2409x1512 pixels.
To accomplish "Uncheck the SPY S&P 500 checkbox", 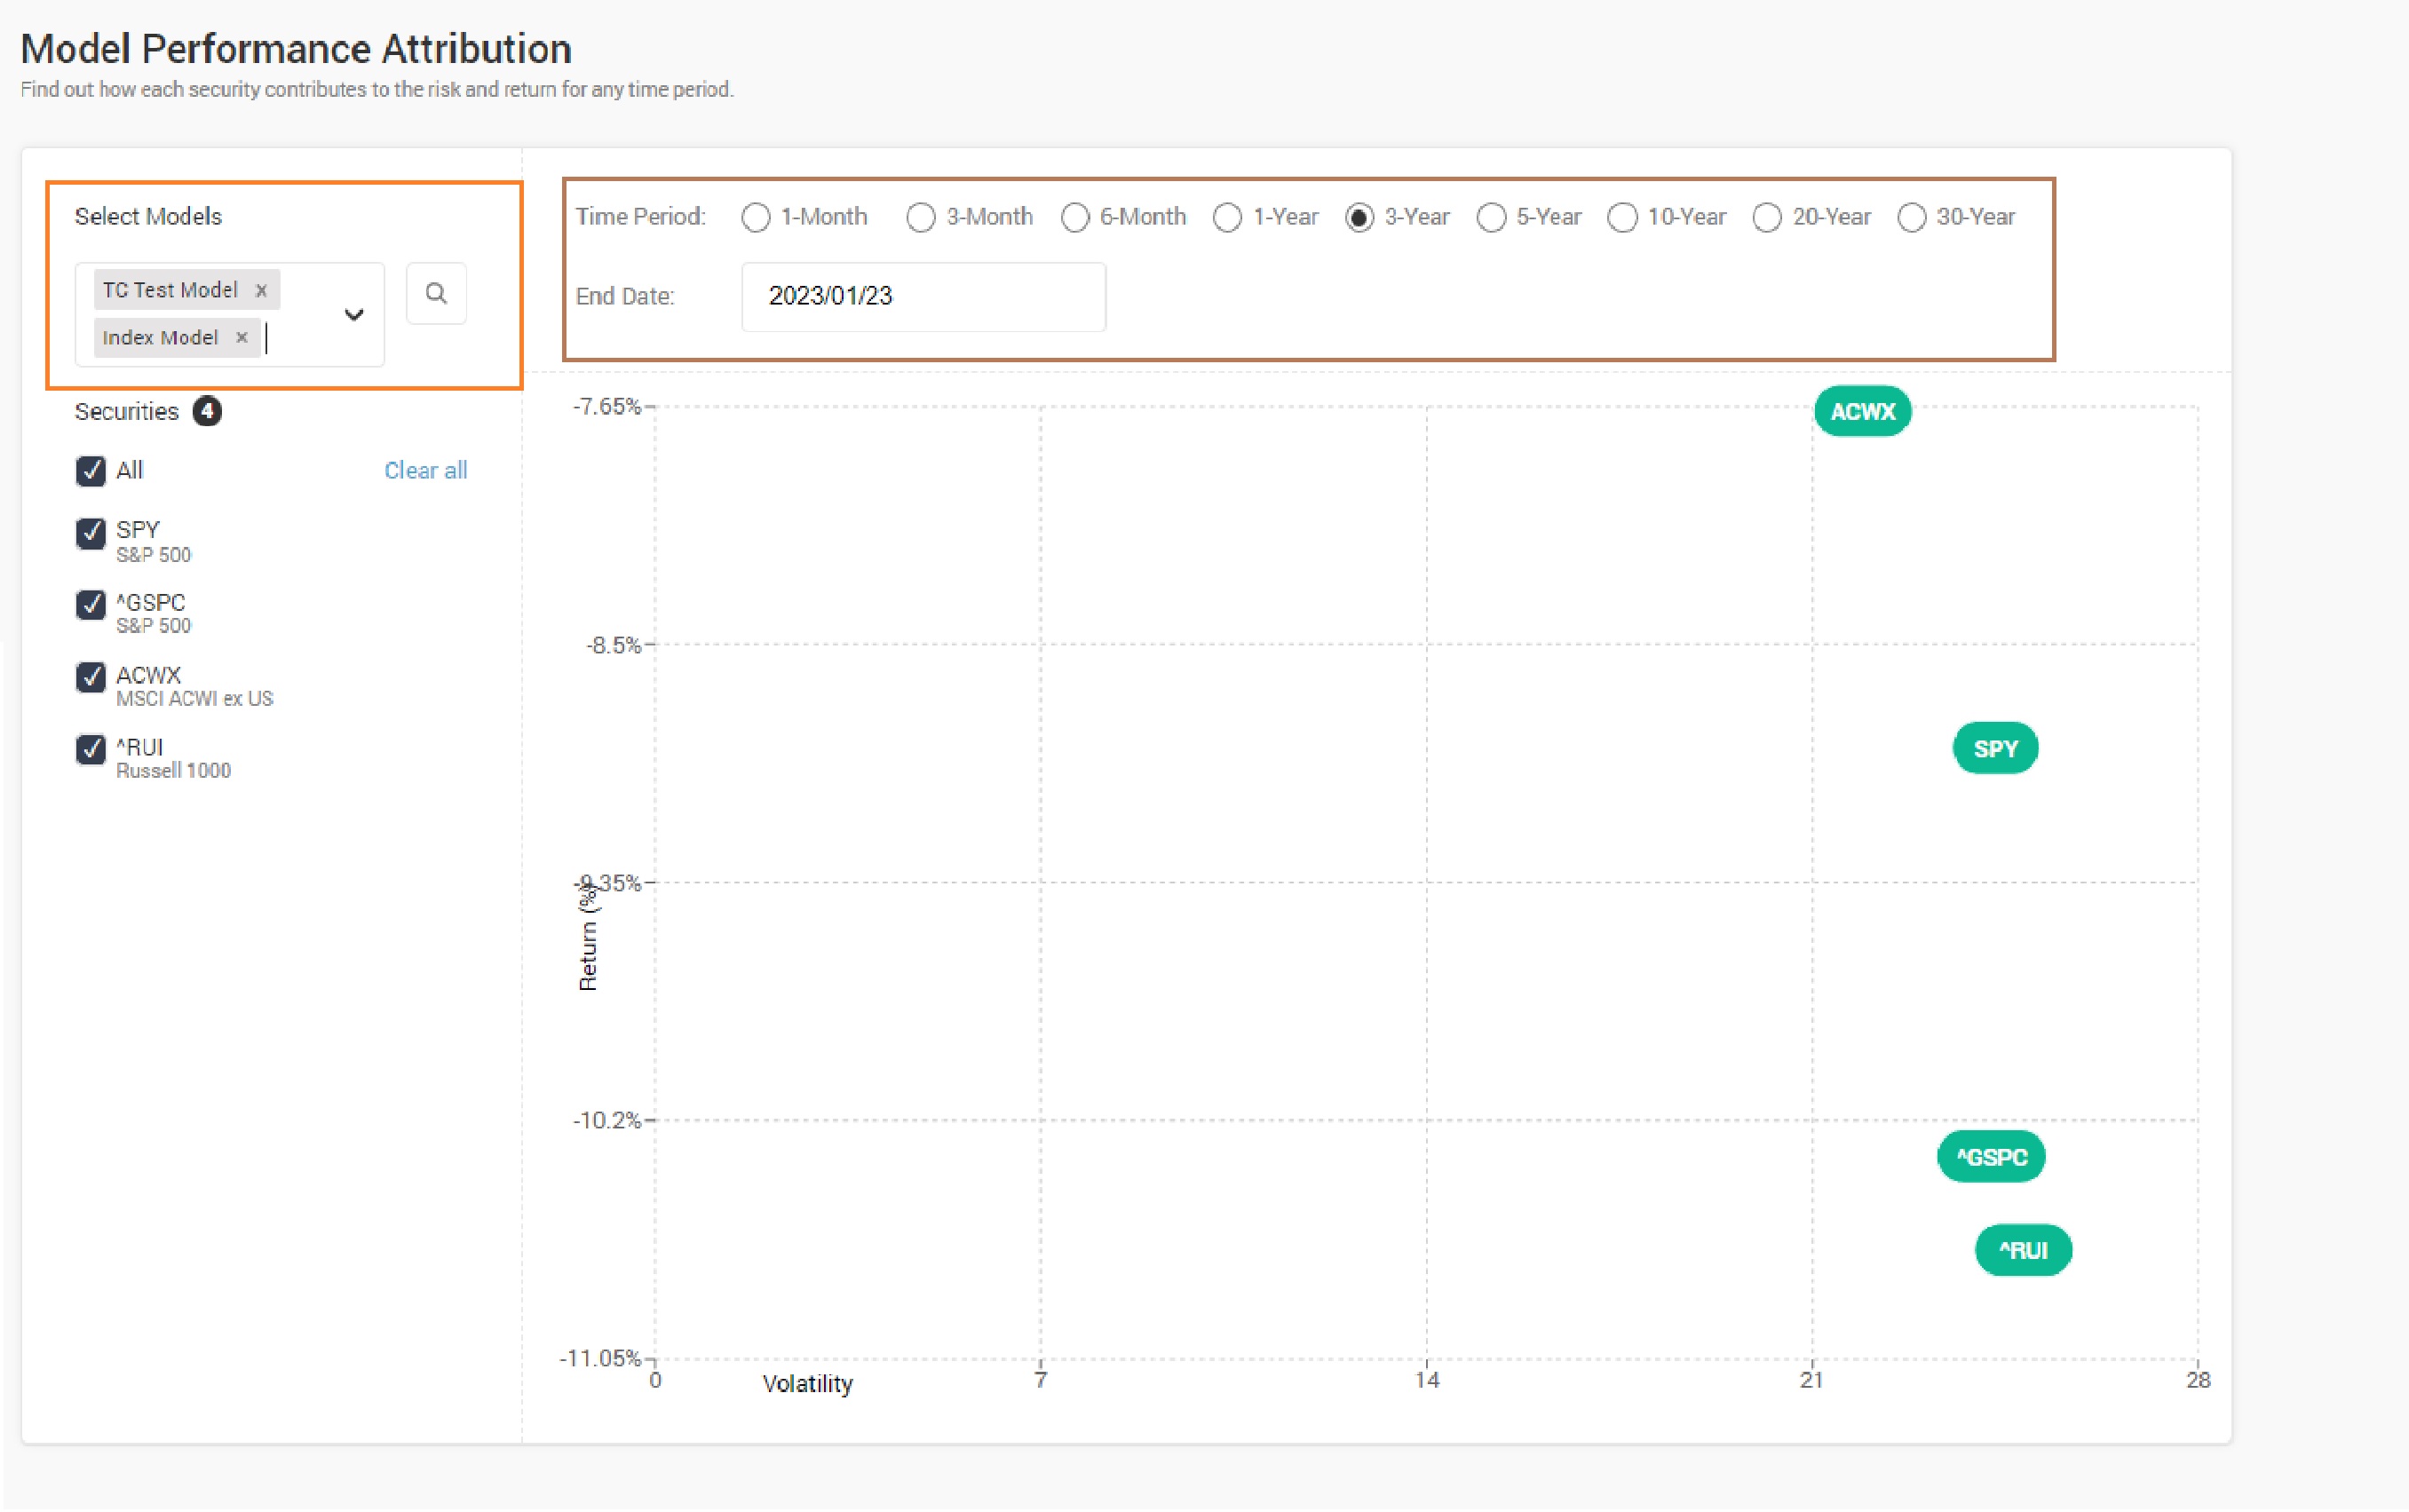I will click(x=91, y=532).
